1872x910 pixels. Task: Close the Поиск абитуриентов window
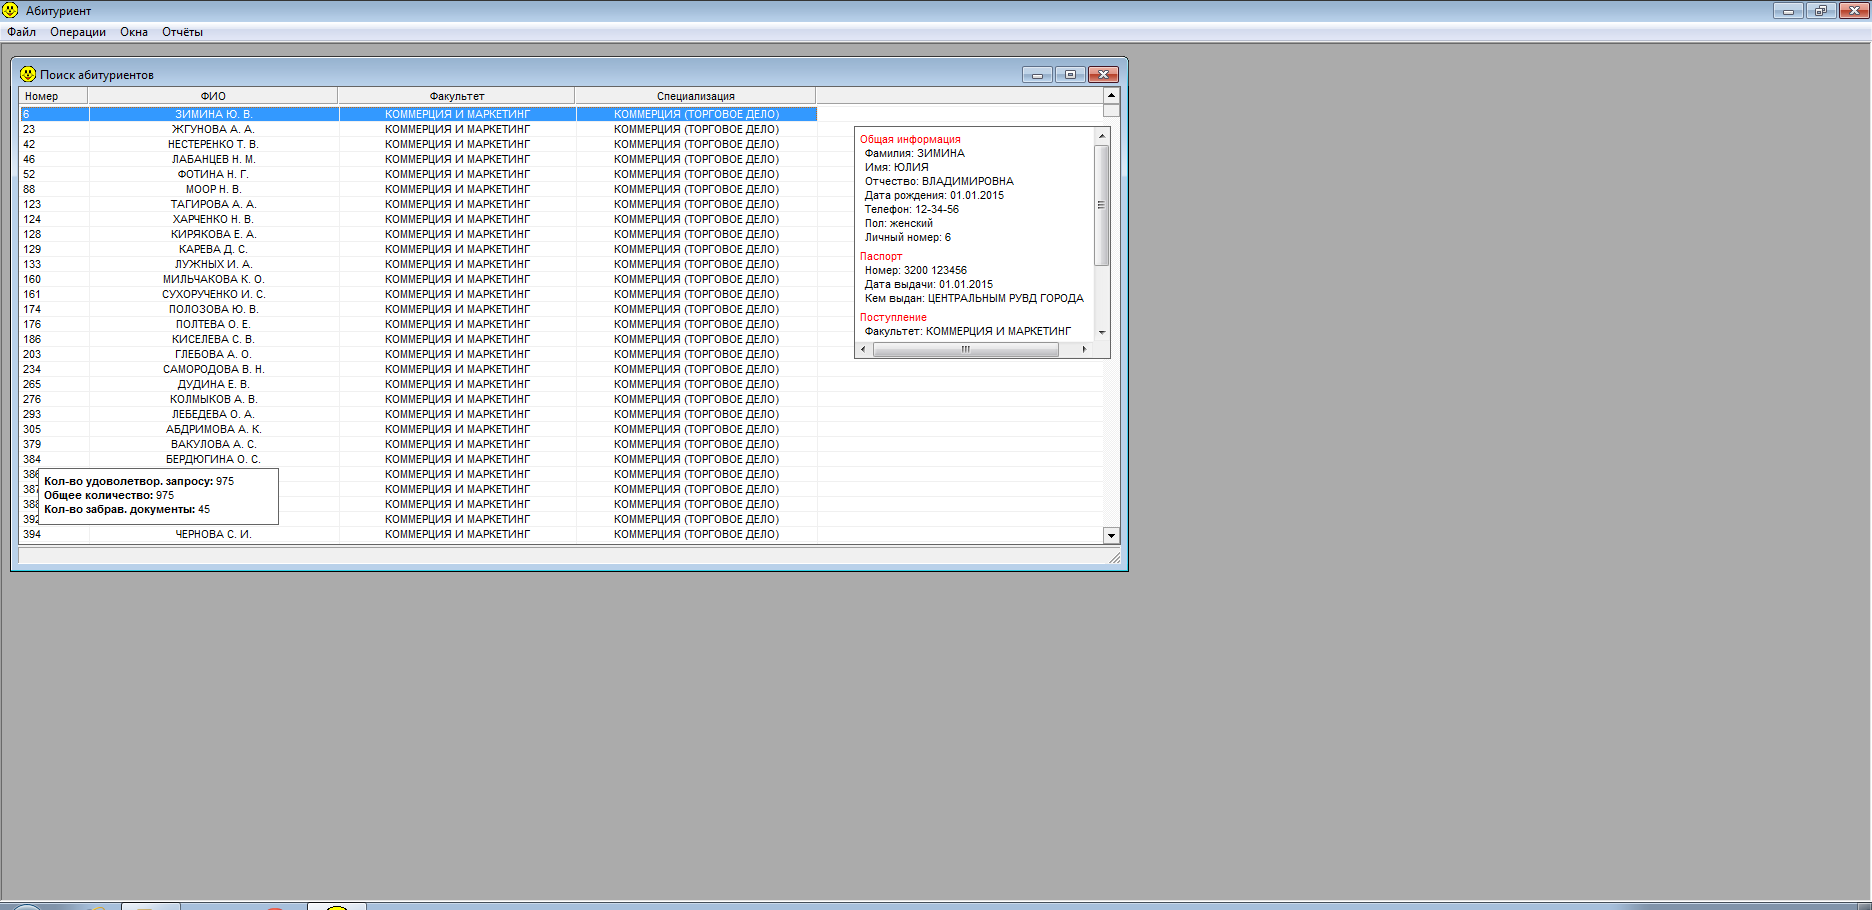1103,75
